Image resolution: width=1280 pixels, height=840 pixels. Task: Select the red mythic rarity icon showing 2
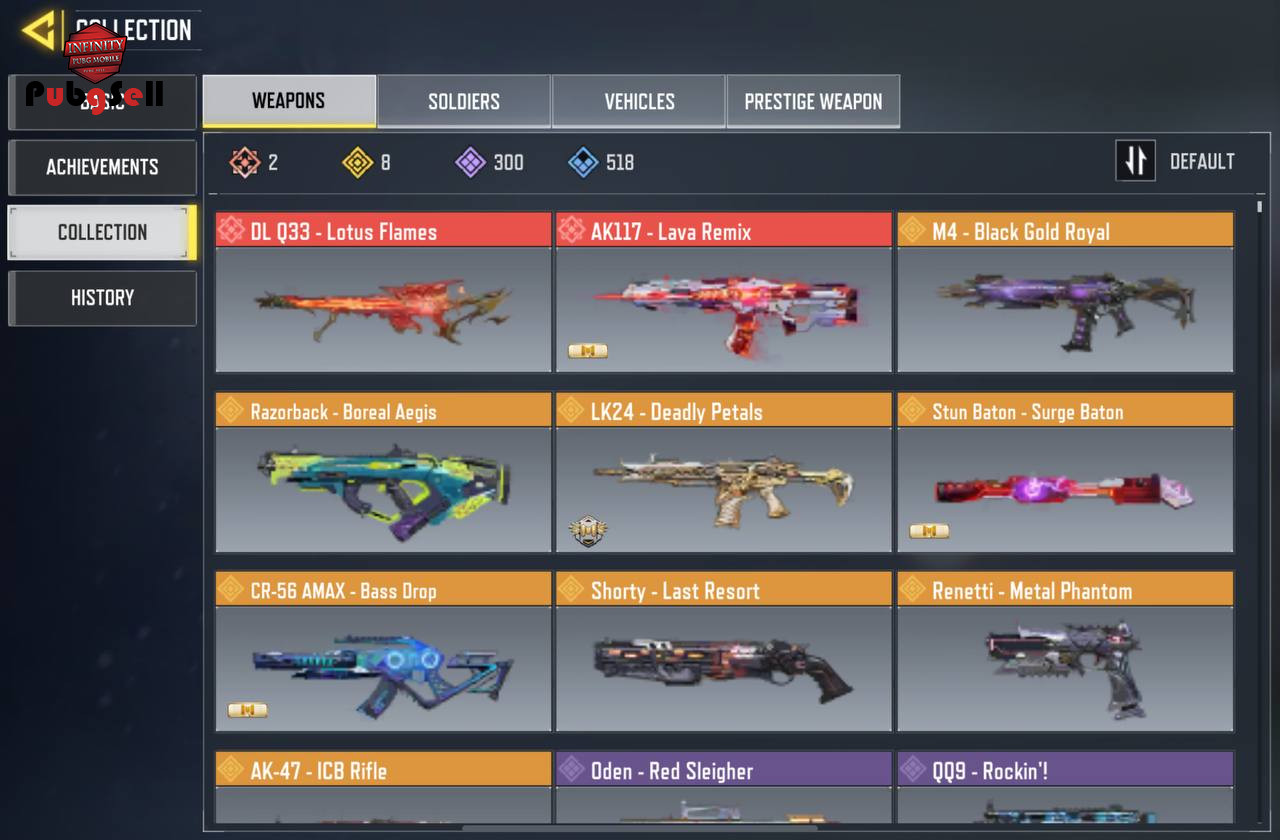(x=245, y=162)
